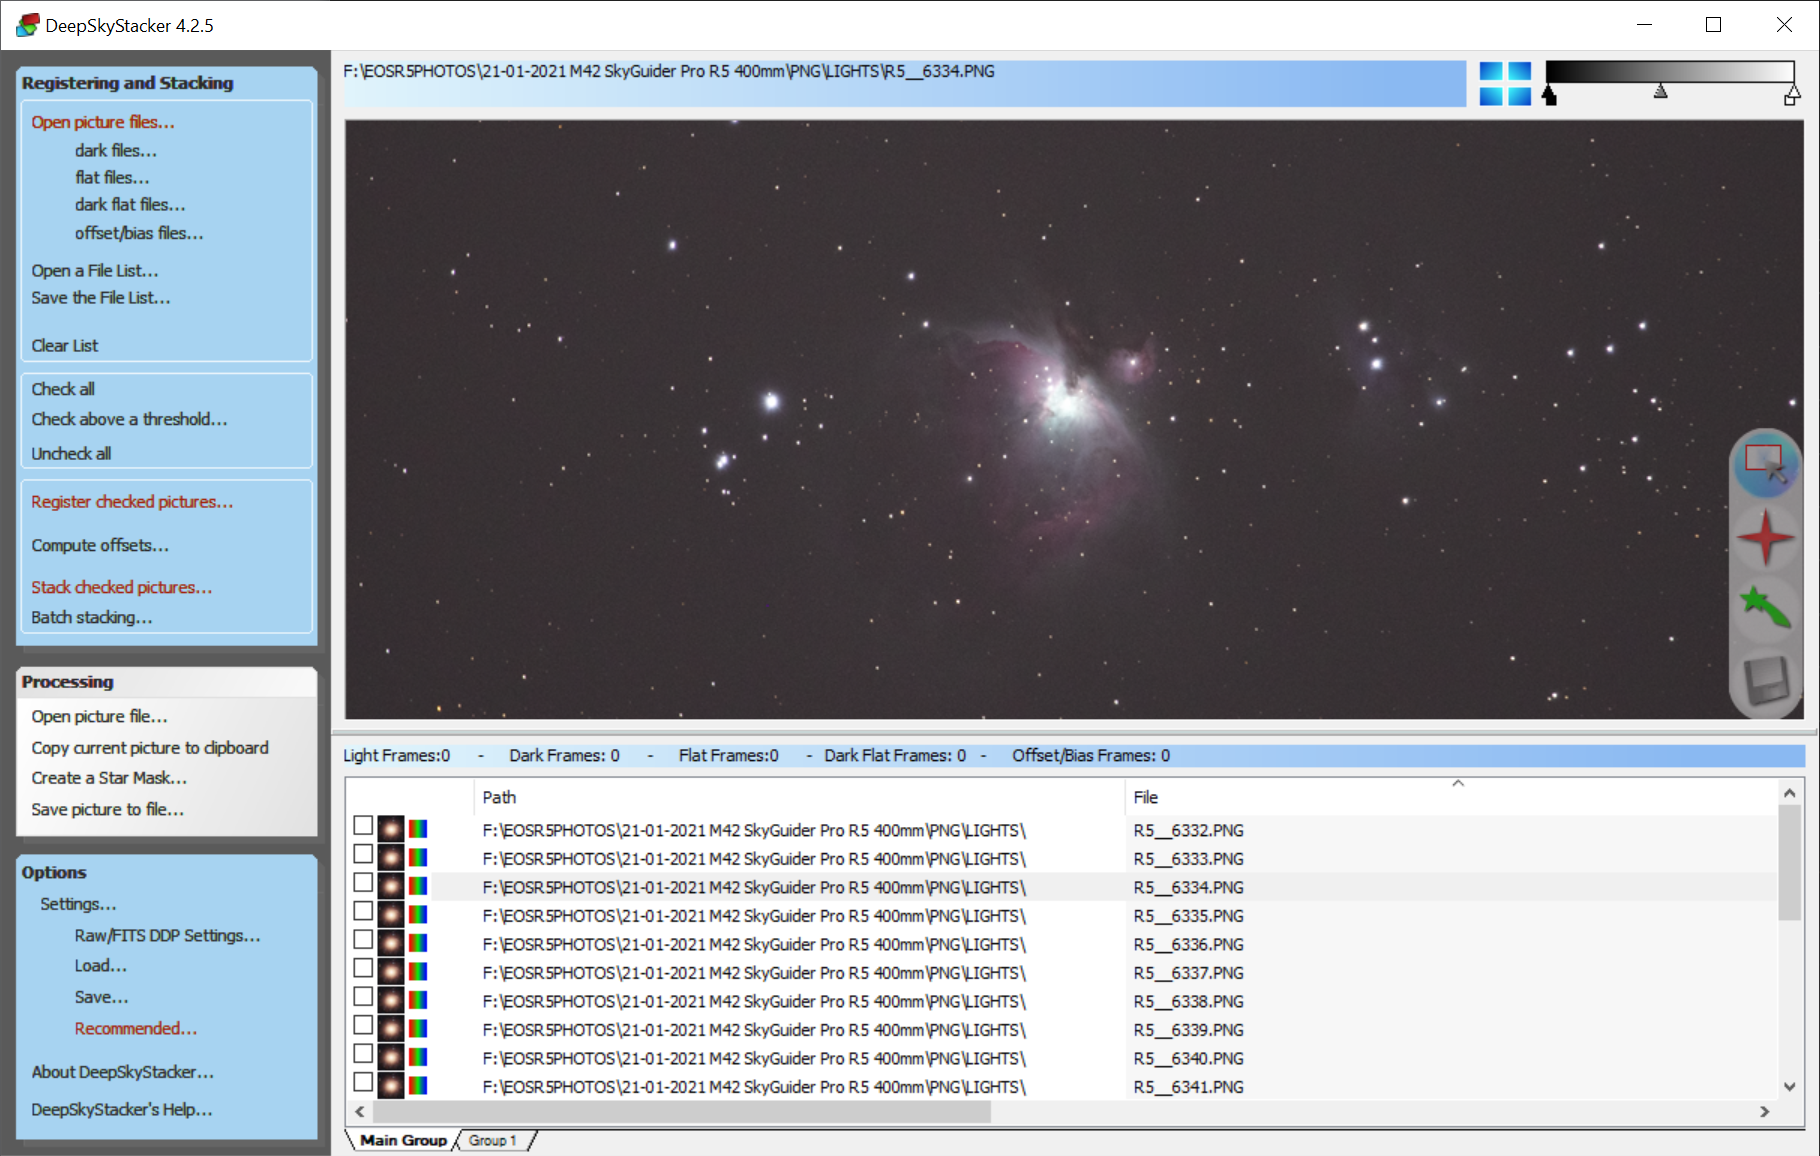Switch to the Group 1 tab
Viewport: 1820px width, 1156px height.
tap(493, 1140)
